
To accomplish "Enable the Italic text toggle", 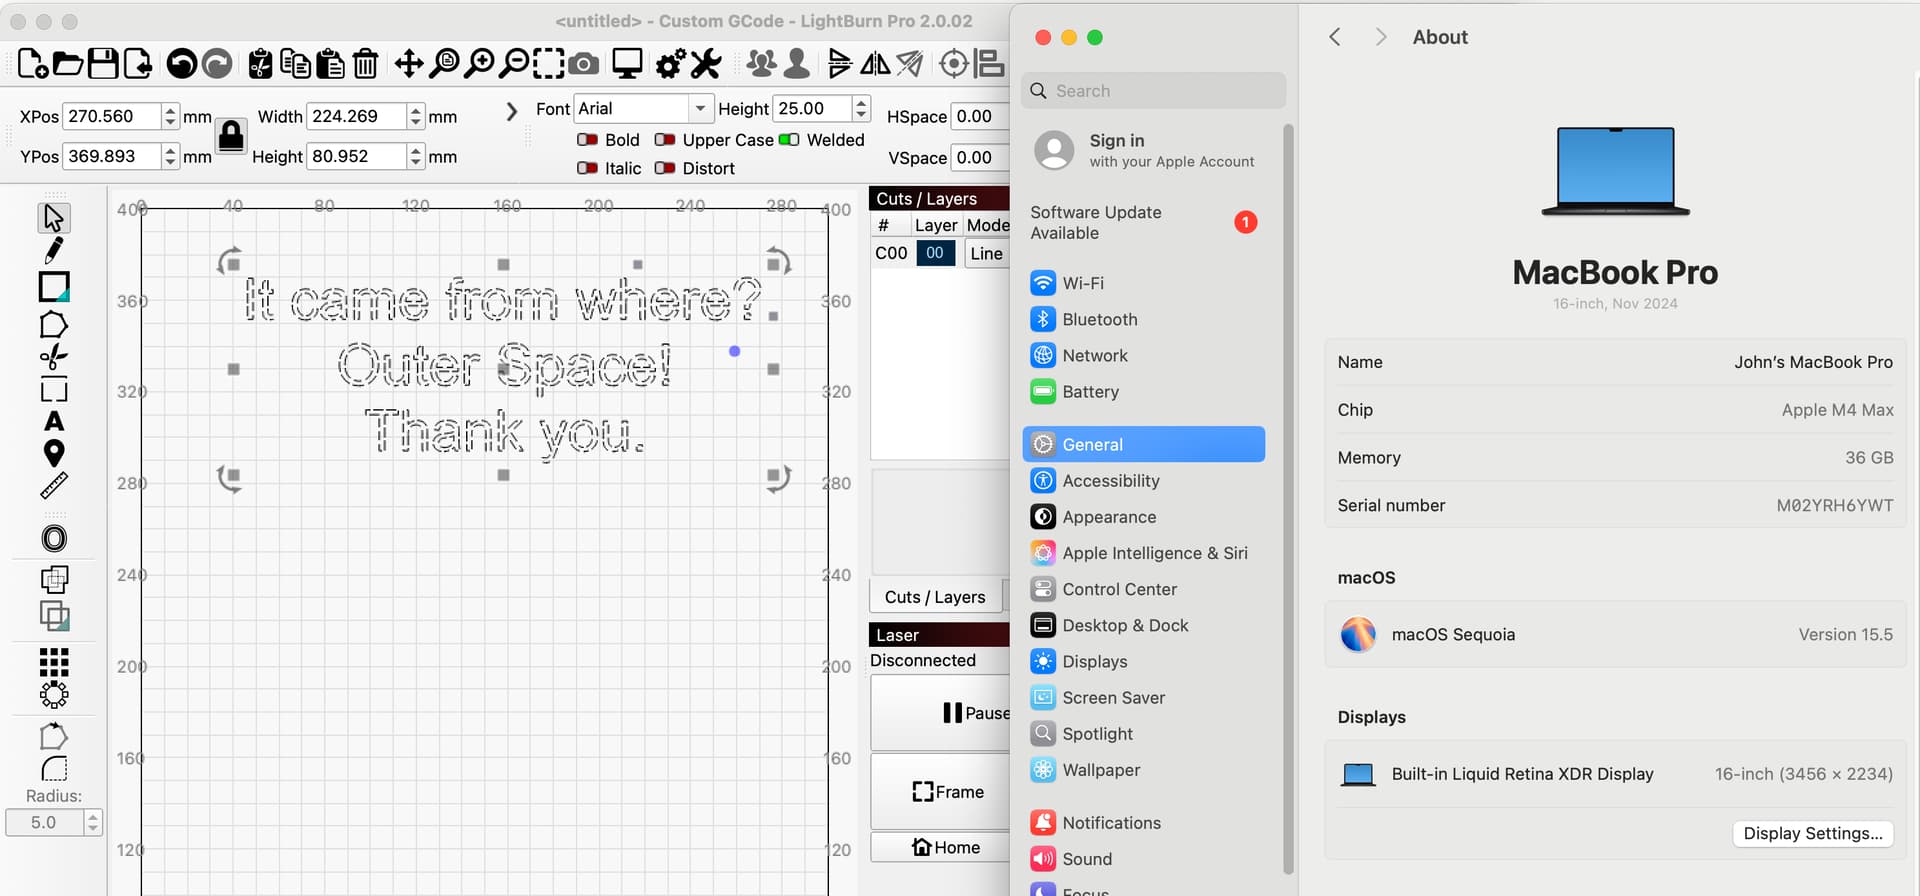I will coord(588,168).
